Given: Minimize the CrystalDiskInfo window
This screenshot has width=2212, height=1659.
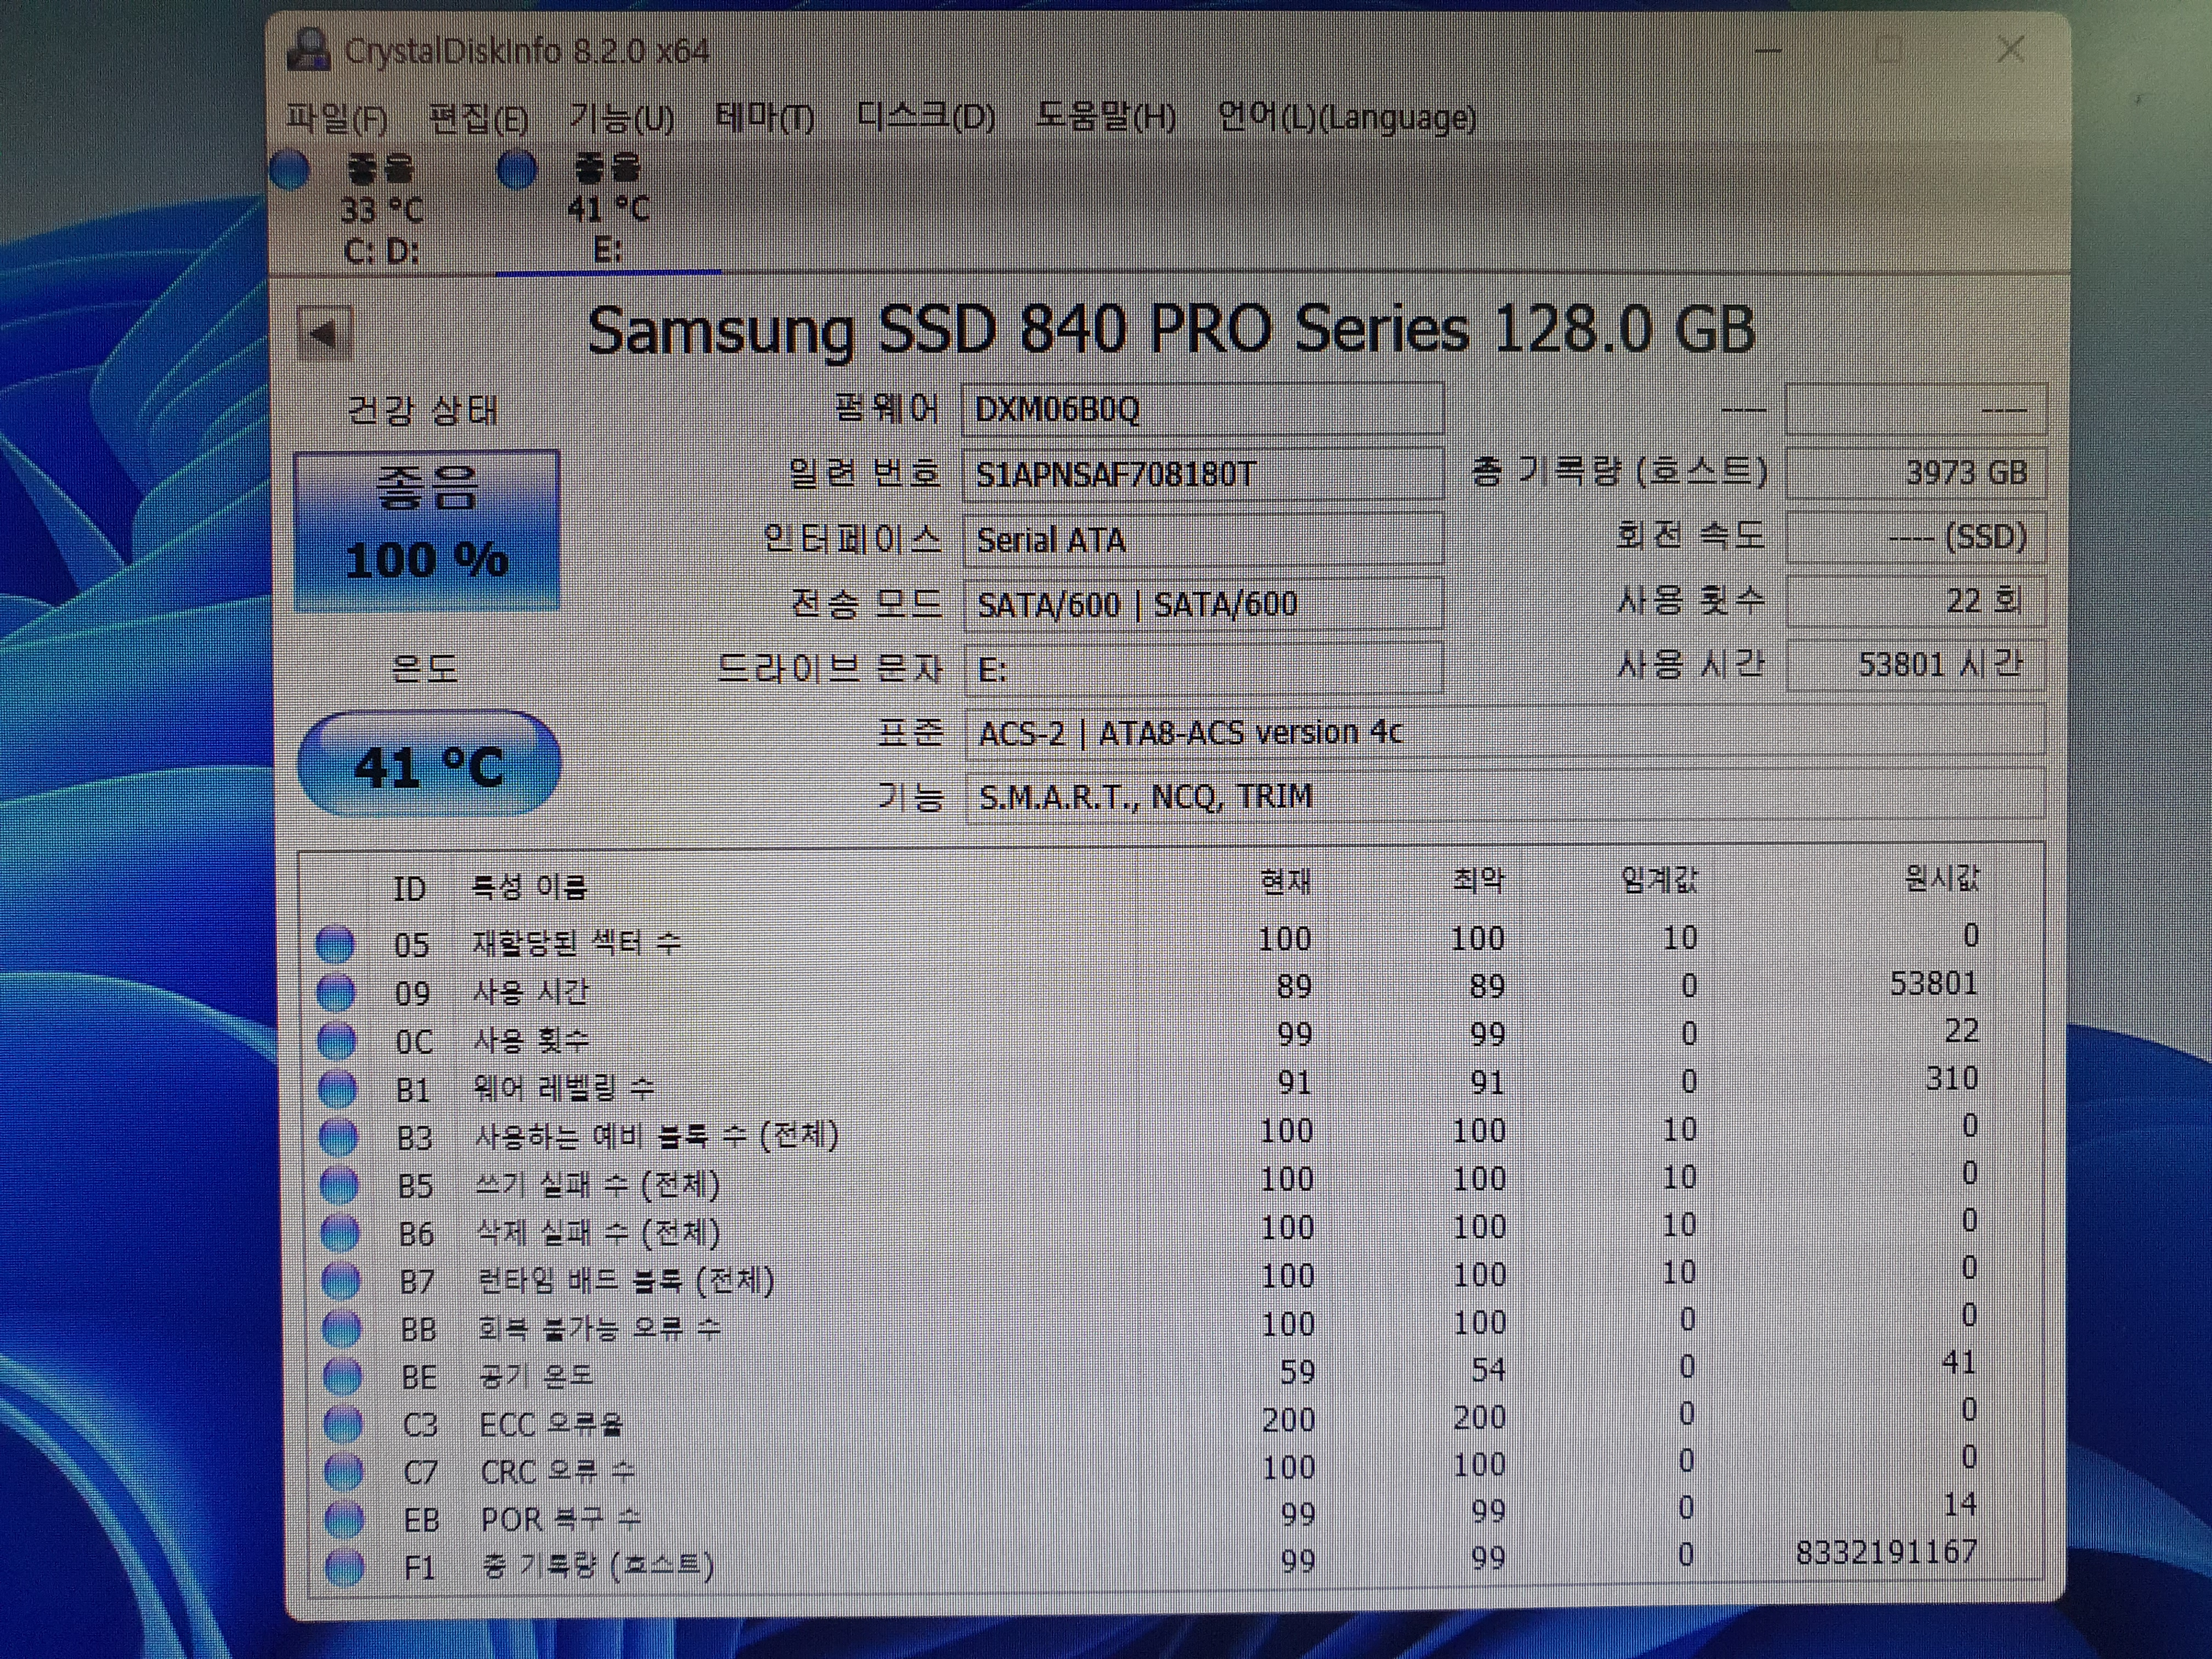Looking at the screenshot, I should pos(1768,51).
